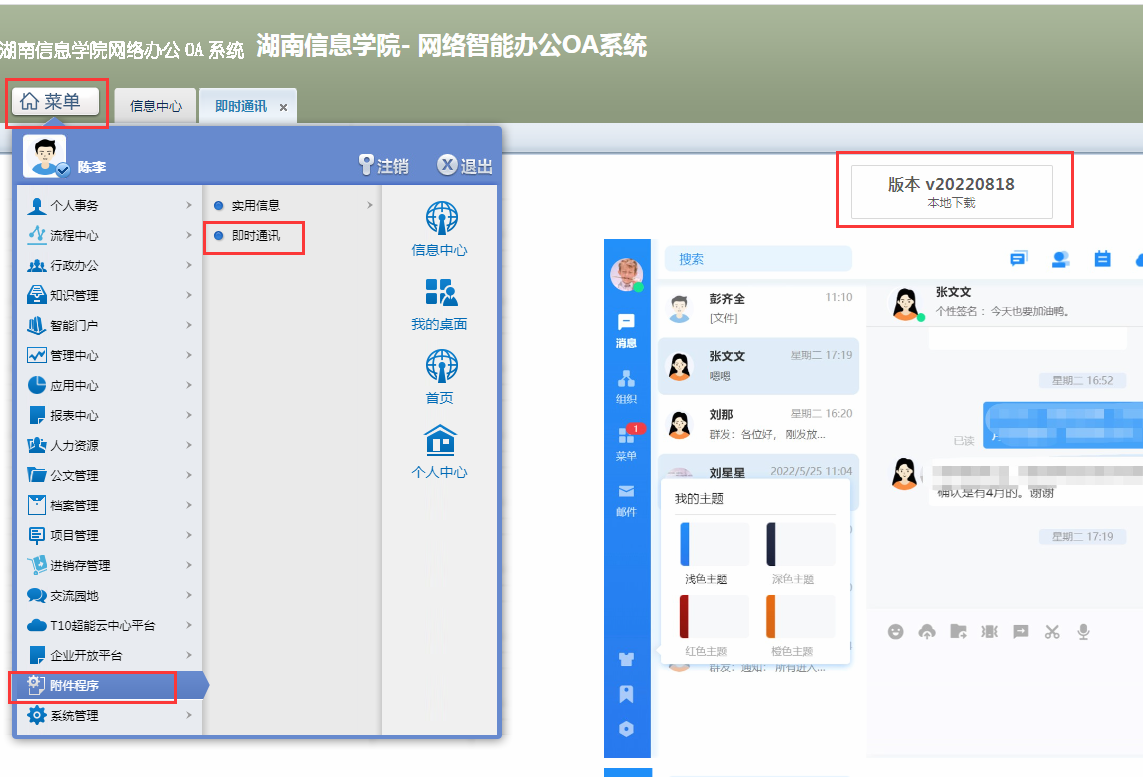Click the 菜单 home button
This screenshot has width=1143, height=777.
tap(56, 101)
